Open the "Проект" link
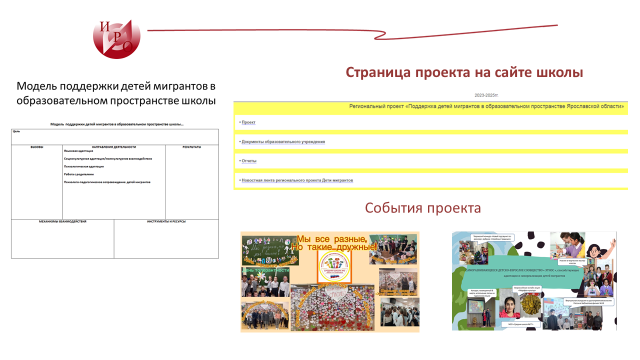Image resolution: width=640 pixels, height=360 pixels. pyautogui.click(x=248, y=122)
